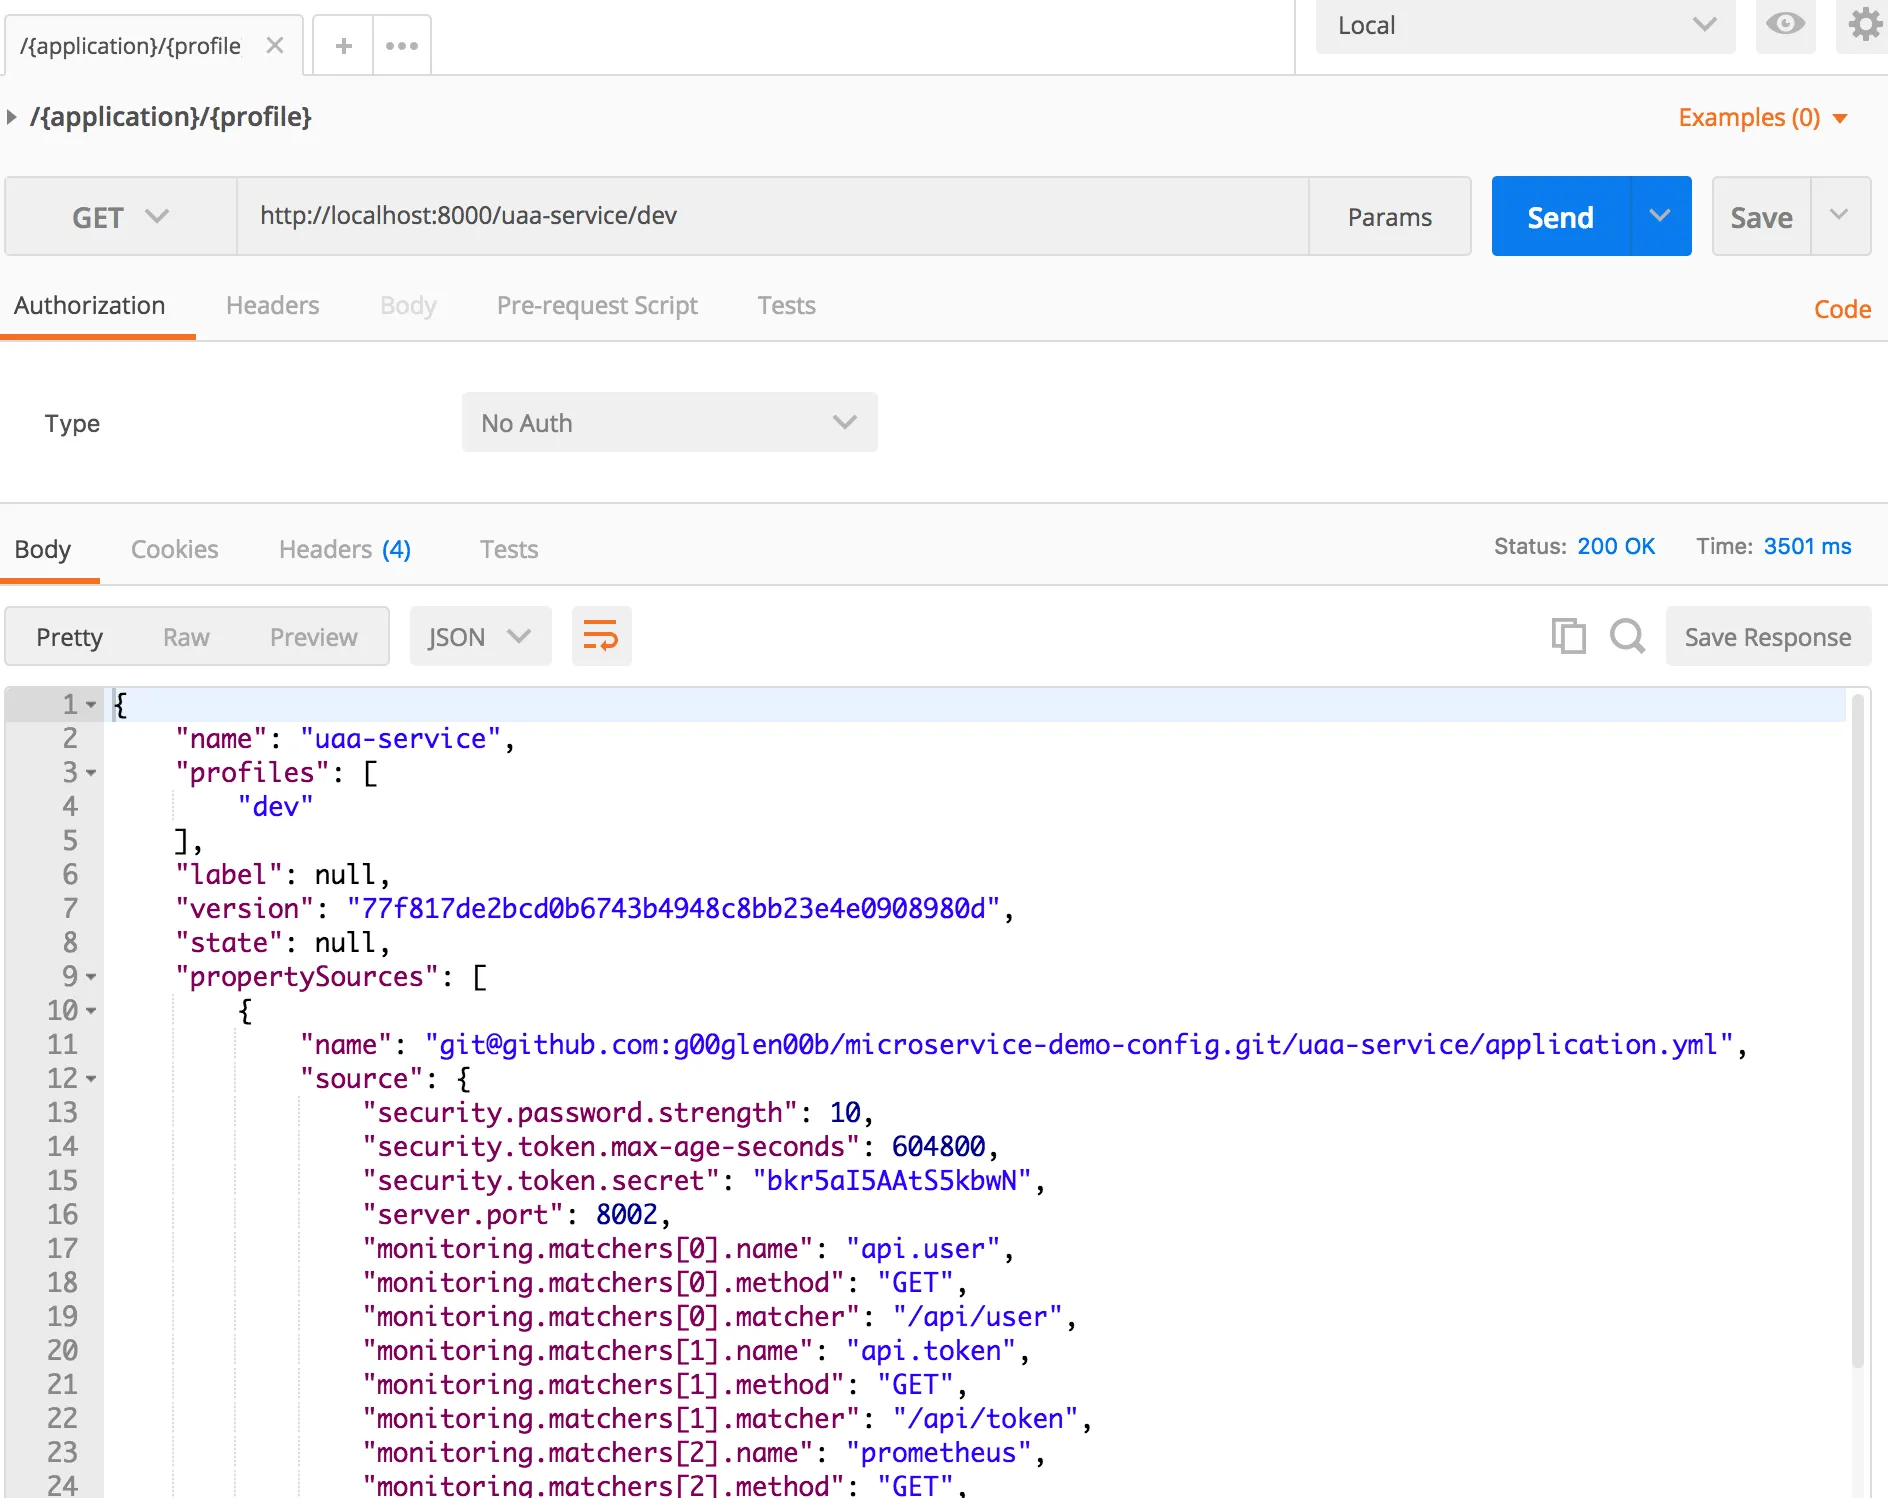Viewport: 1888px width, 1498px height.
Task: Click the environment quick look eye icon
Action: pyautogui.click(x=1785, y=24)
